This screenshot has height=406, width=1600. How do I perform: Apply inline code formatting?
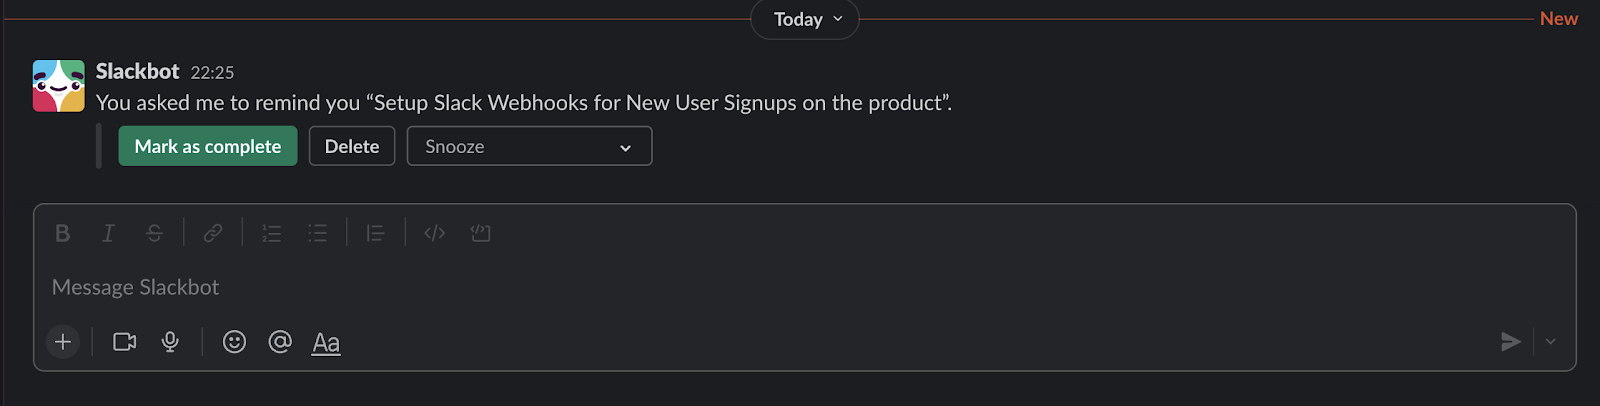(x=434, y=233)
